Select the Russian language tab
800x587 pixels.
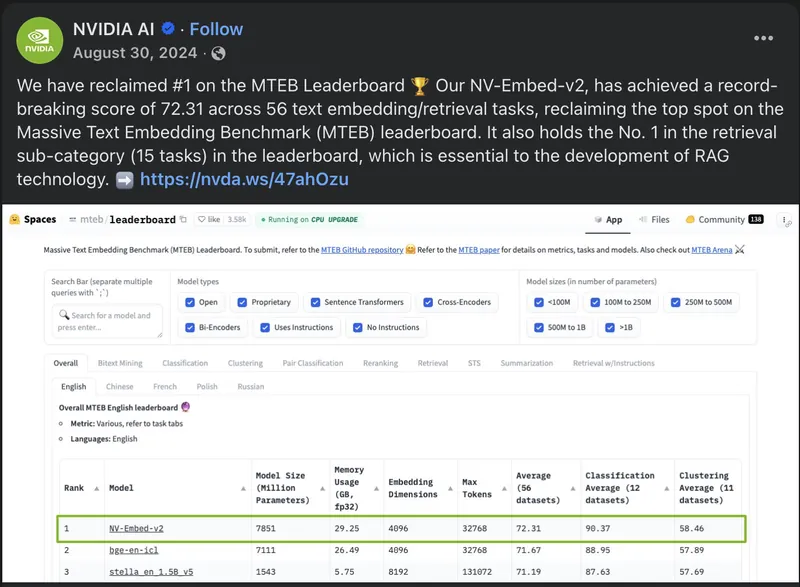tap(251, 387)
